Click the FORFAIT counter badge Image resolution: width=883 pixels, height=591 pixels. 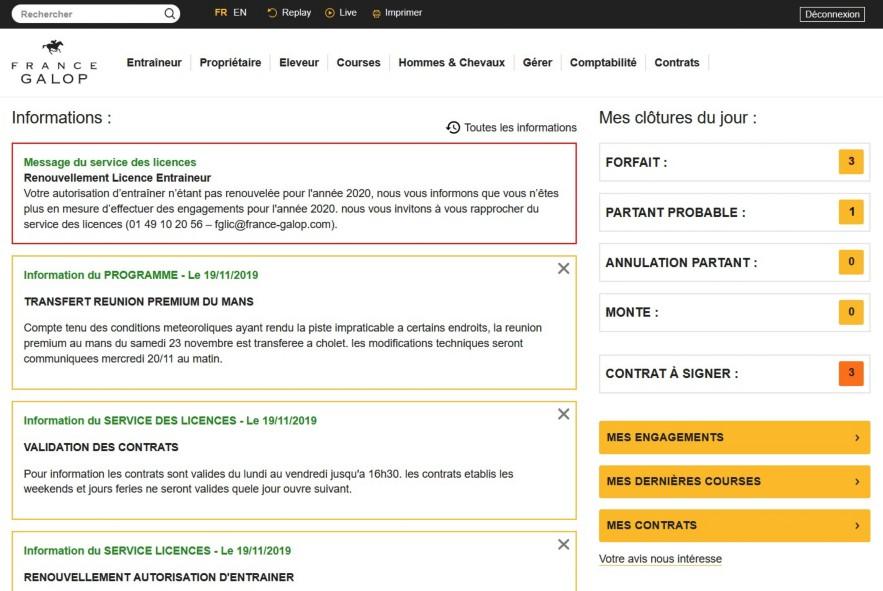click(852, 161)
